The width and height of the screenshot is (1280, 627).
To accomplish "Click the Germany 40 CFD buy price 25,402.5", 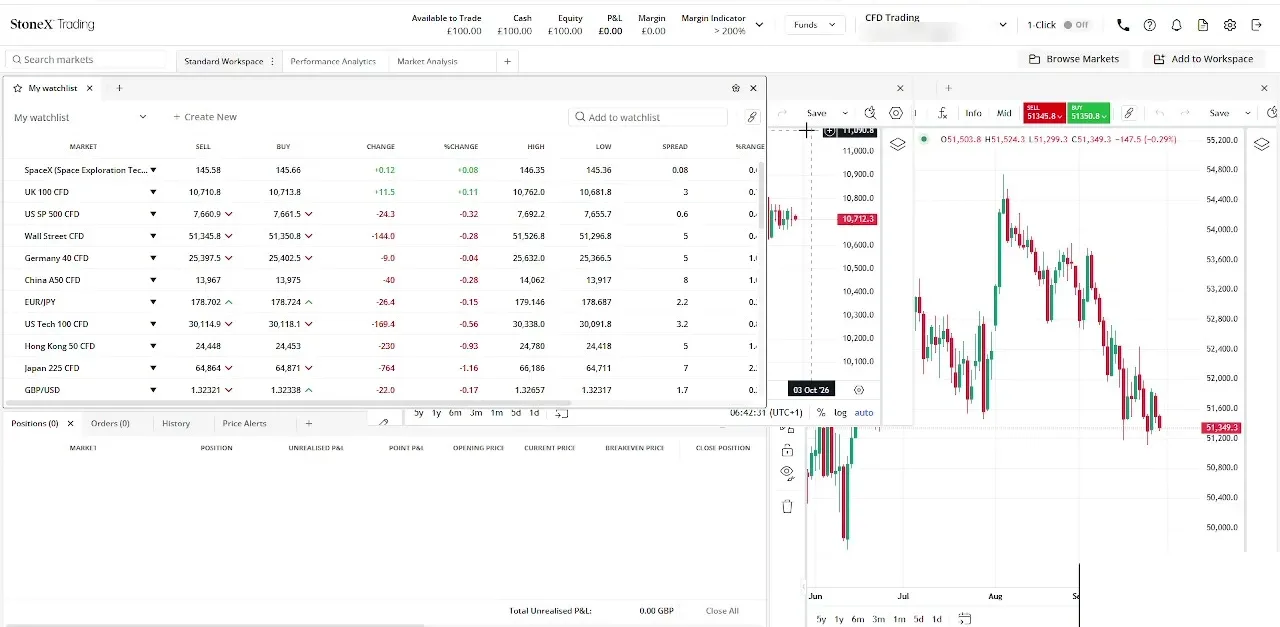I will (x=285, y=258).
